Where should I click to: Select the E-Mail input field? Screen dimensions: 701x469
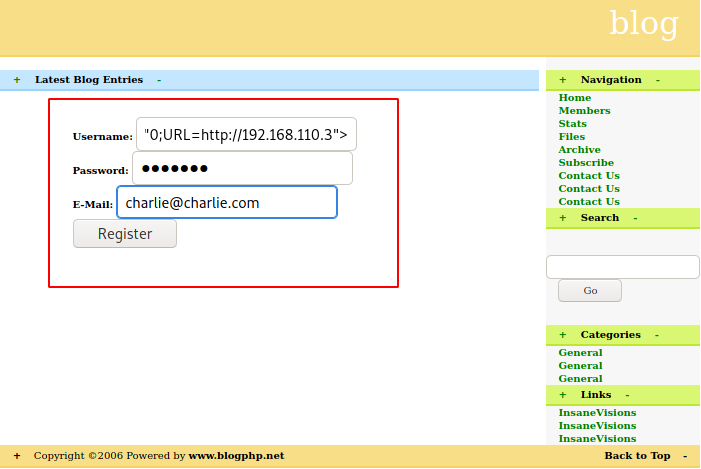(x=227, y=202)
